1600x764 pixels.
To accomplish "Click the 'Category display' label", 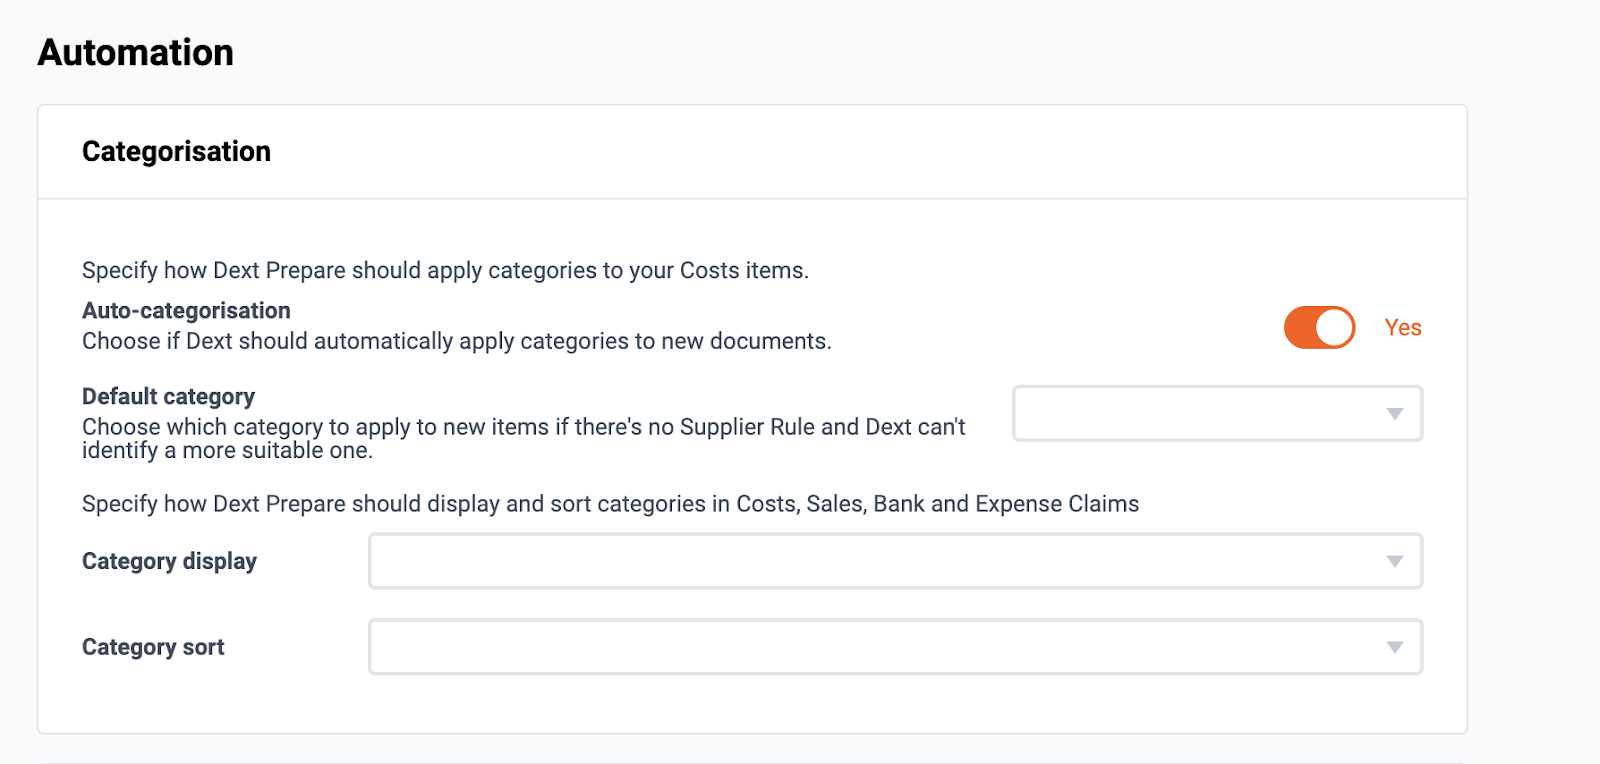I will [169, 561].
